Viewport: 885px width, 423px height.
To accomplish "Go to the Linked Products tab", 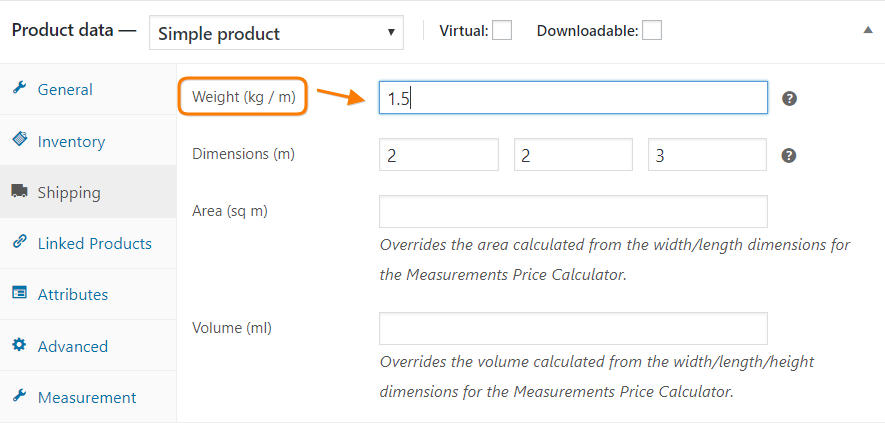I will 88,243.
